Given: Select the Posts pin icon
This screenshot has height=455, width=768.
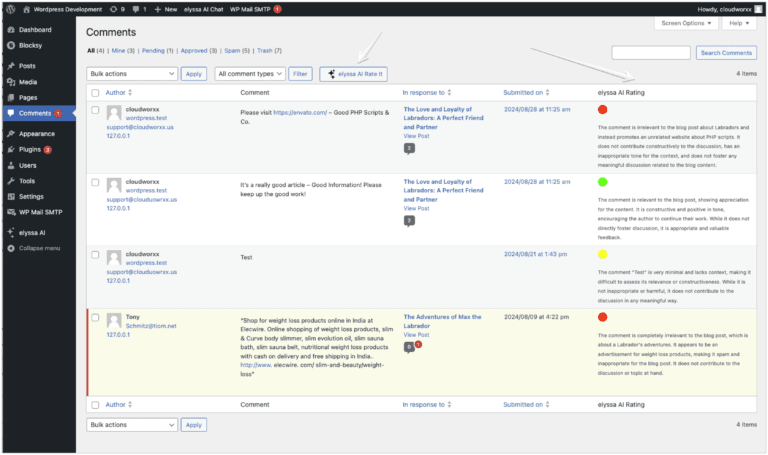Looking at the screenshot, I should click(11, 66).
